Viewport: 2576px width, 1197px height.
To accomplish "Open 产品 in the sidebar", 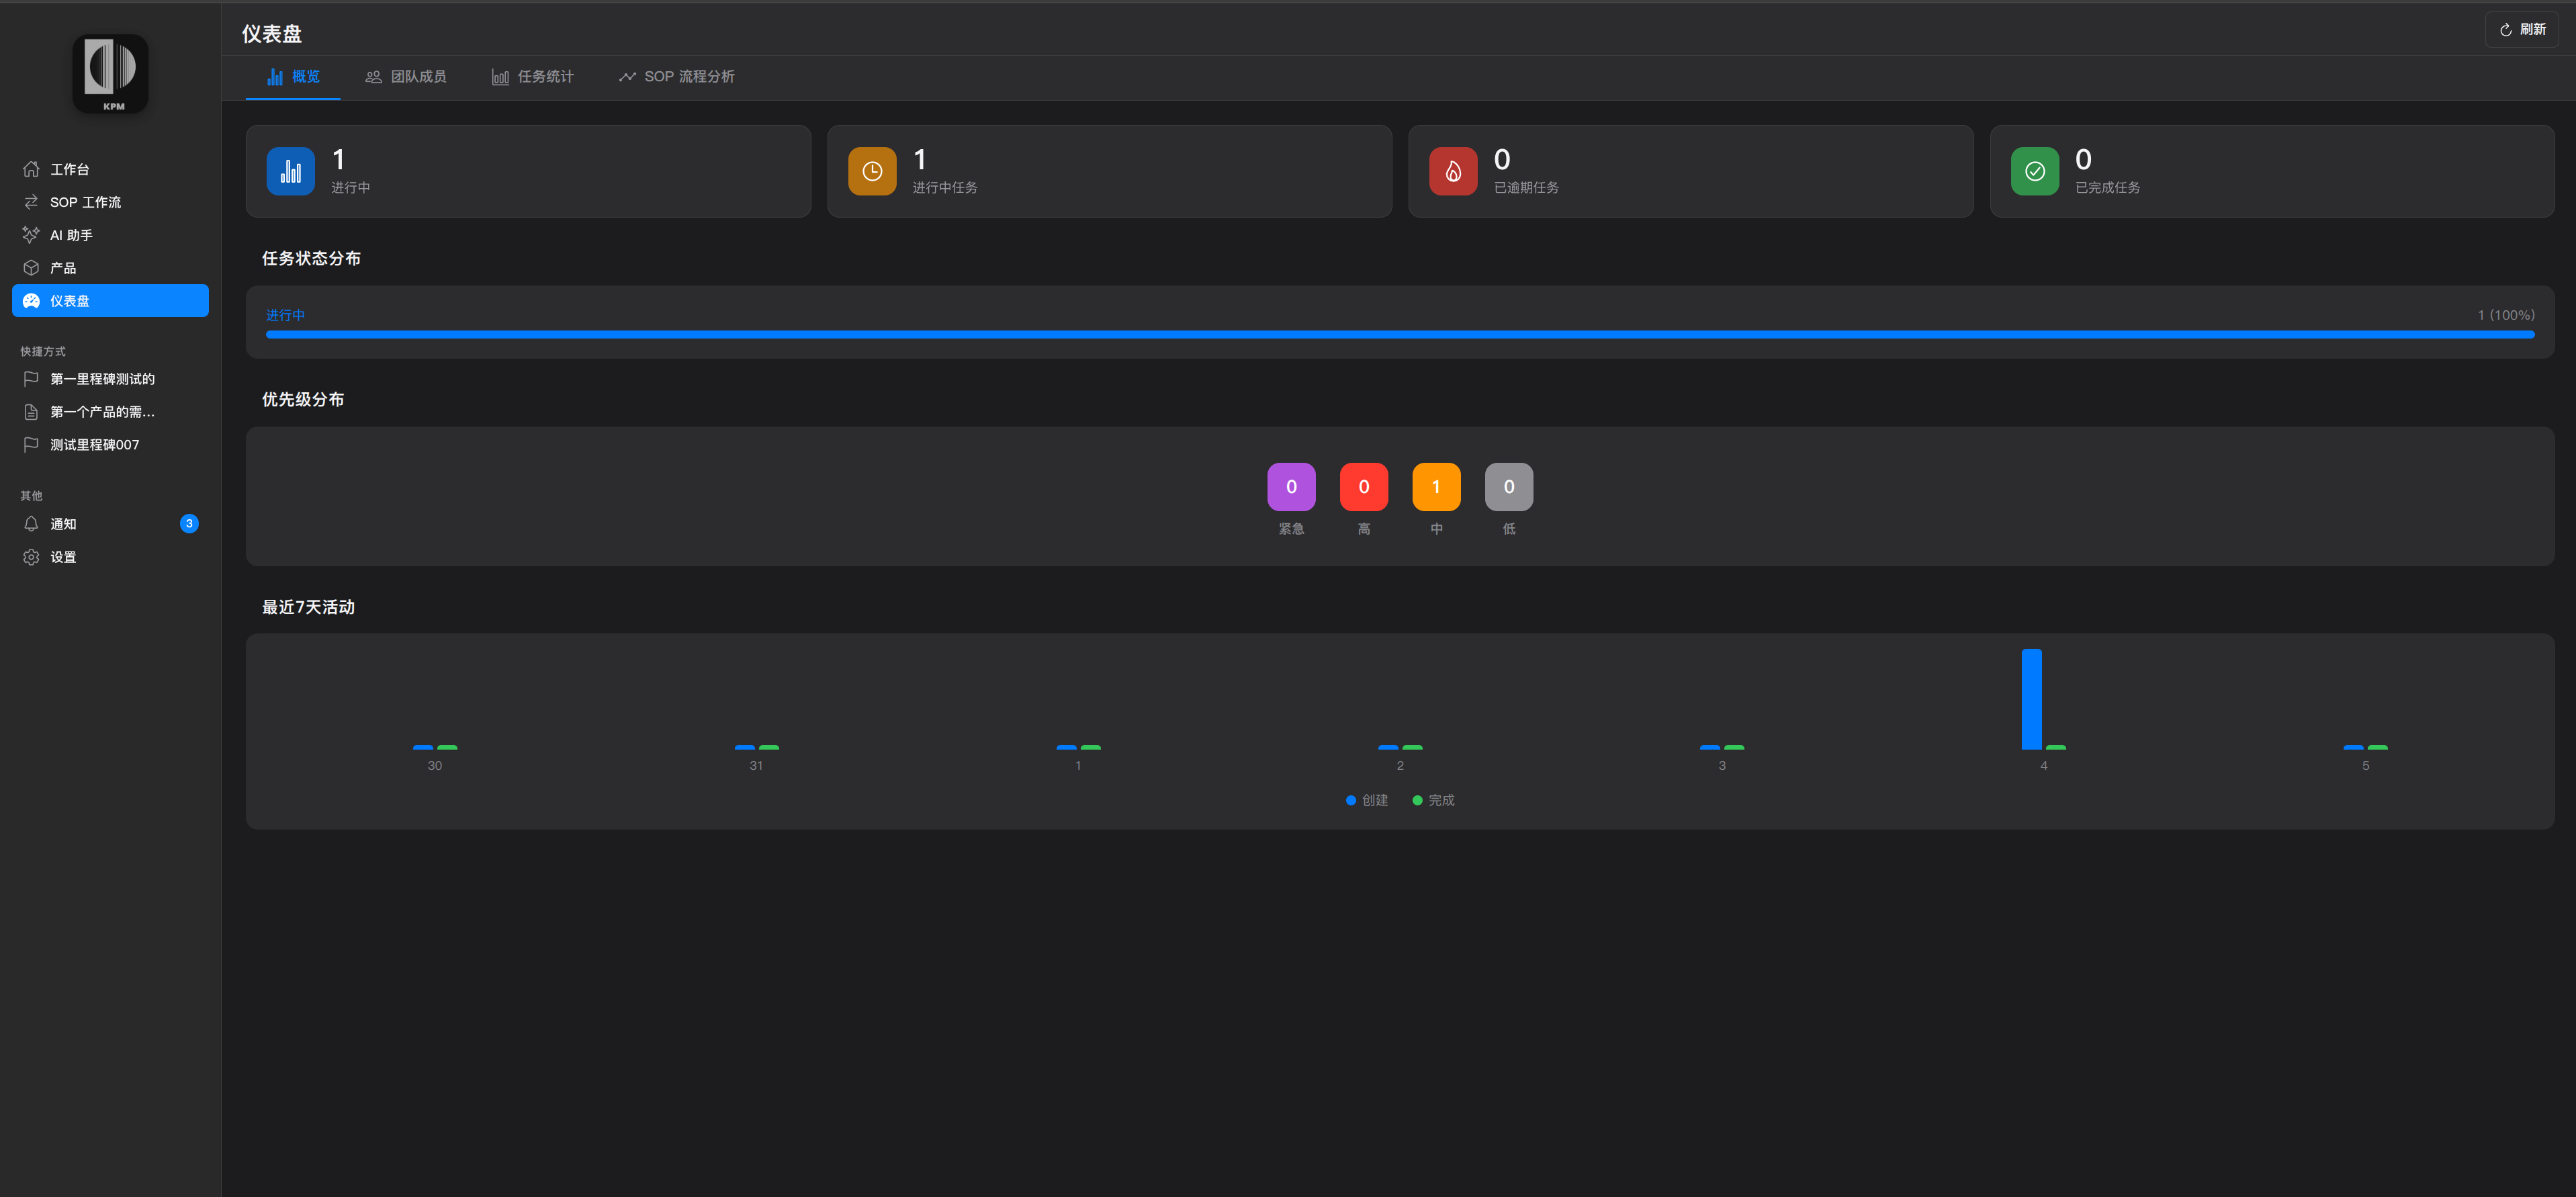I will point(63,268).
